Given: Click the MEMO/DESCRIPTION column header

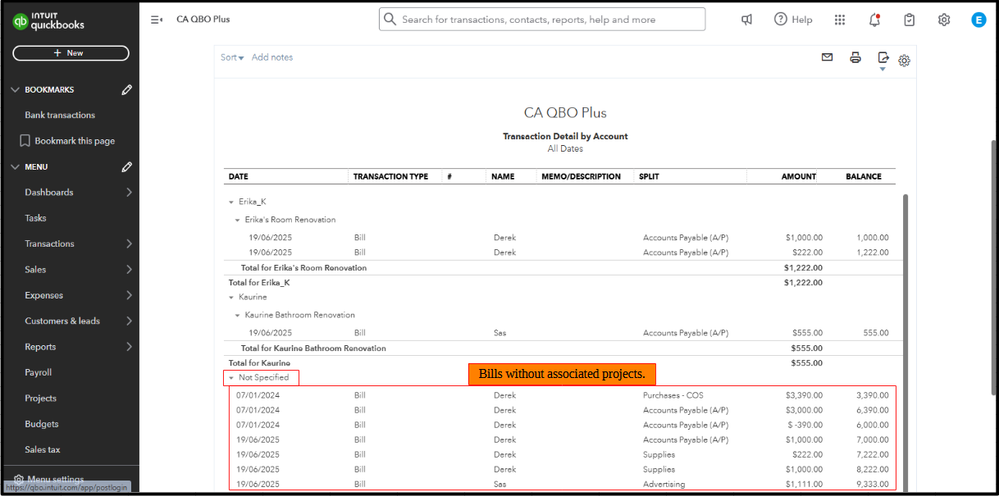Looking at the screenshot, I should (x=581, y=176).
